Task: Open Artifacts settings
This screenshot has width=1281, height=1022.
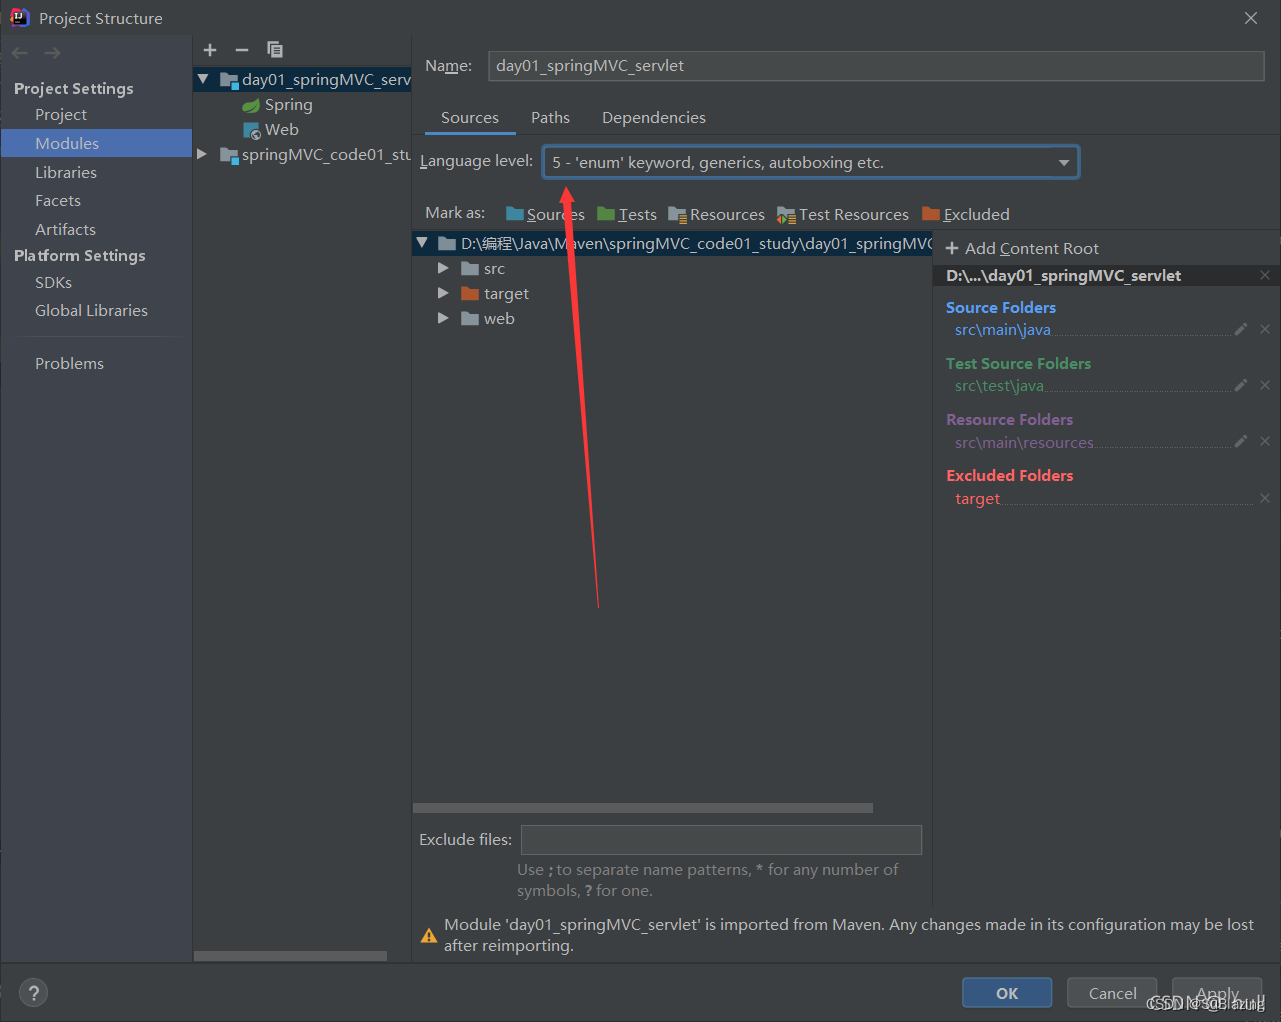Action: 65,229
